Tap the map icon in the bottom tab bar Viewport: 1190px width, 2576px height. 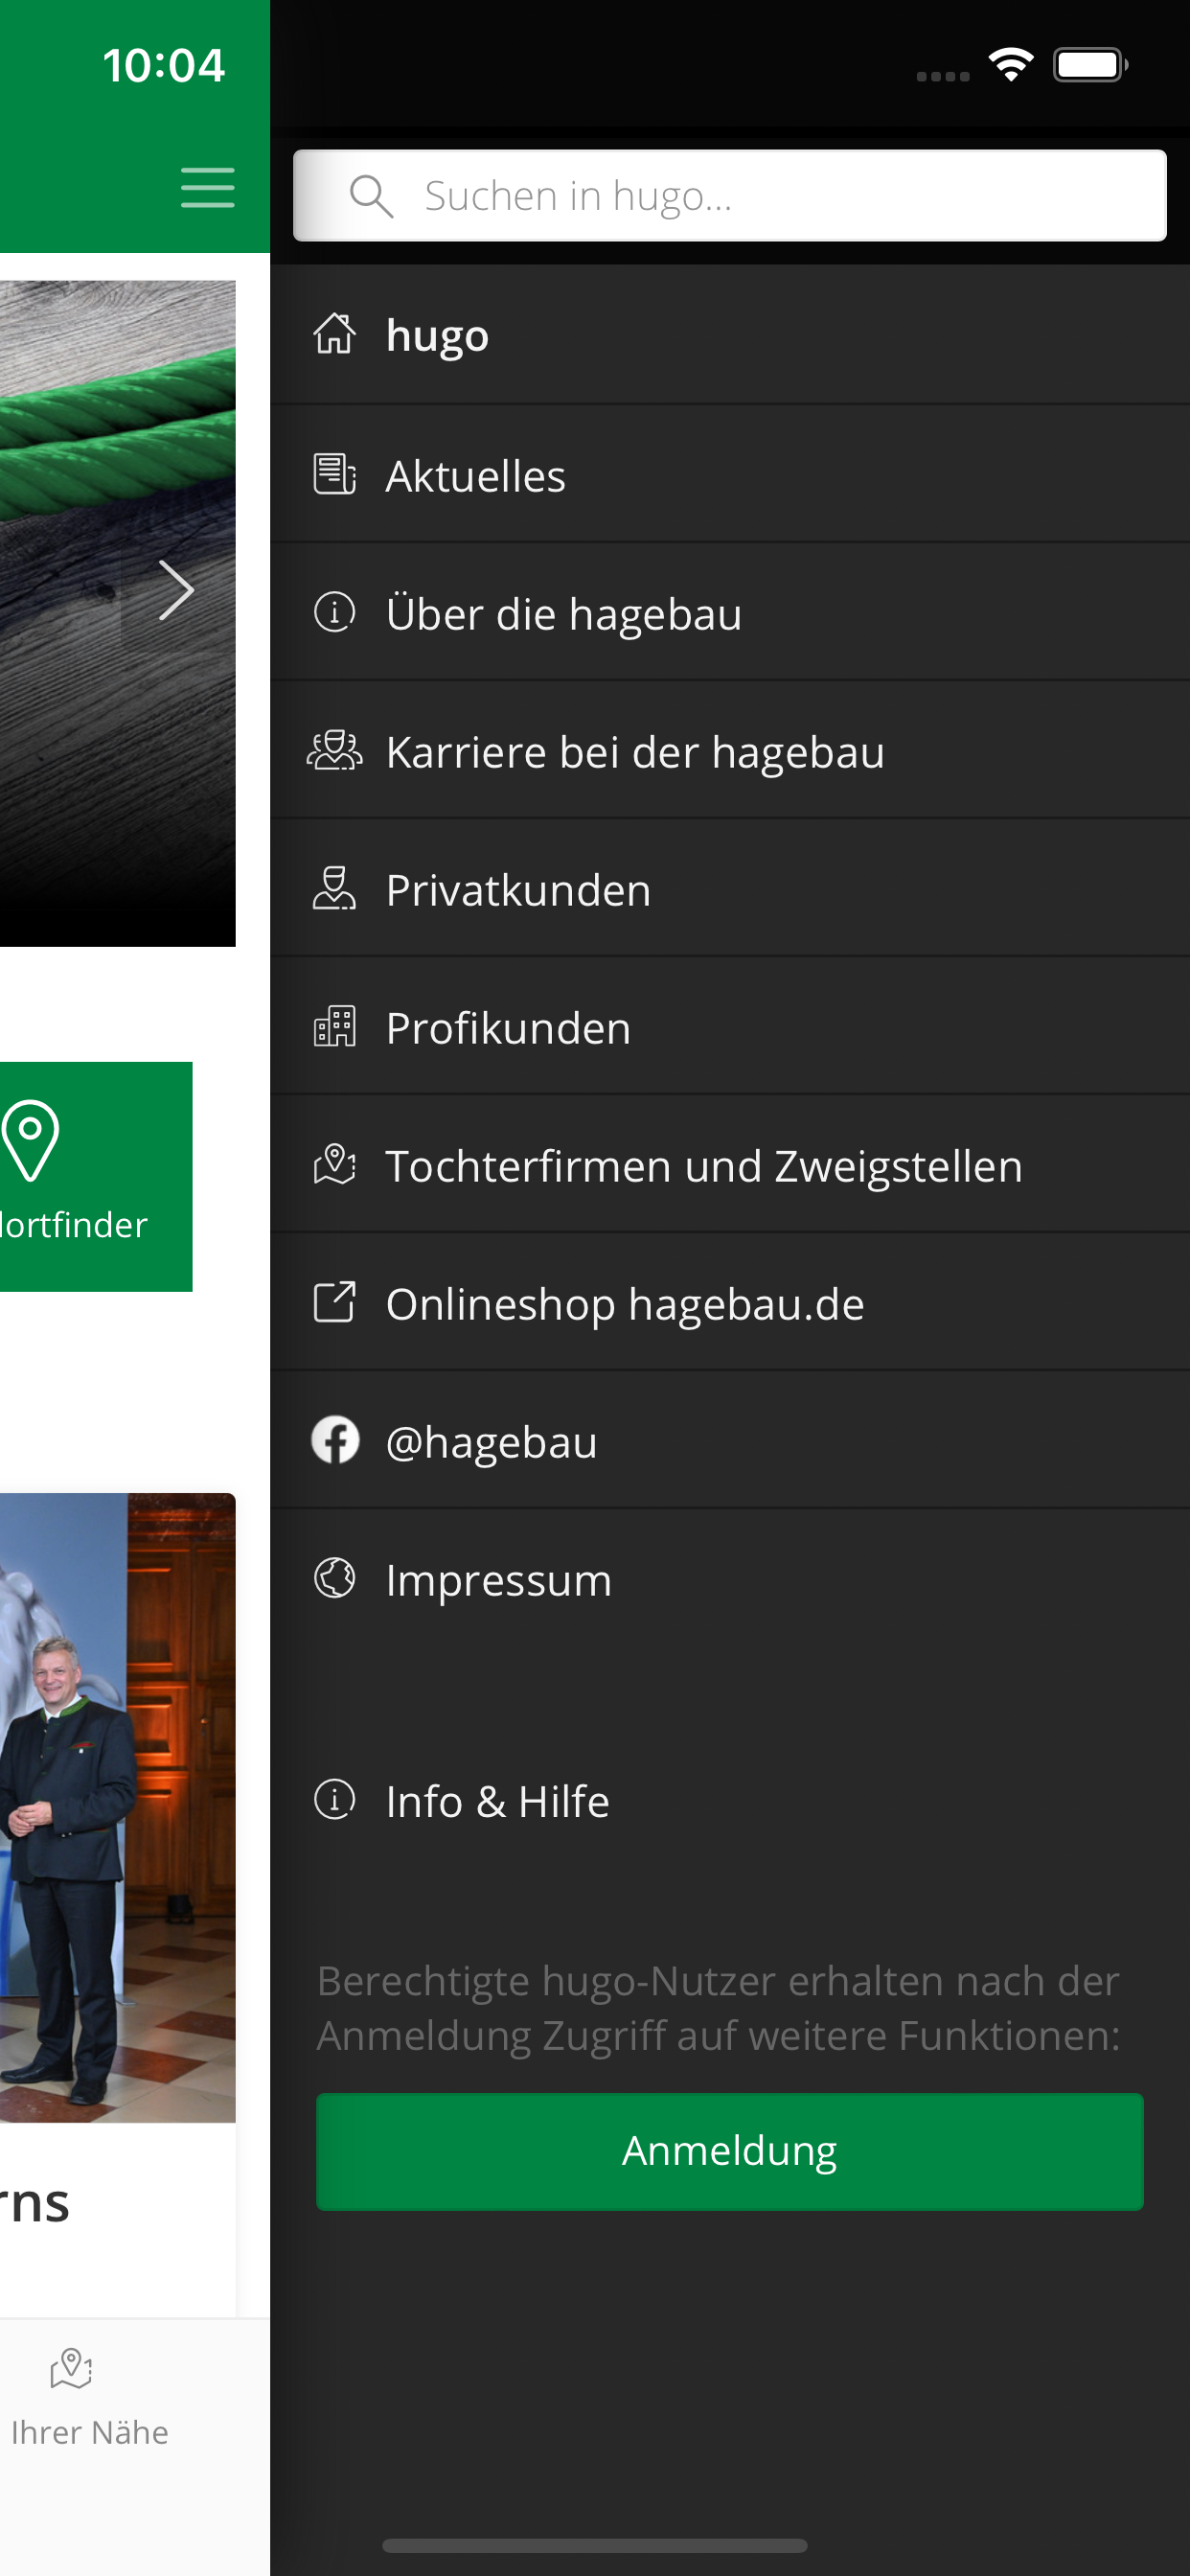(x=71, y=2368)
